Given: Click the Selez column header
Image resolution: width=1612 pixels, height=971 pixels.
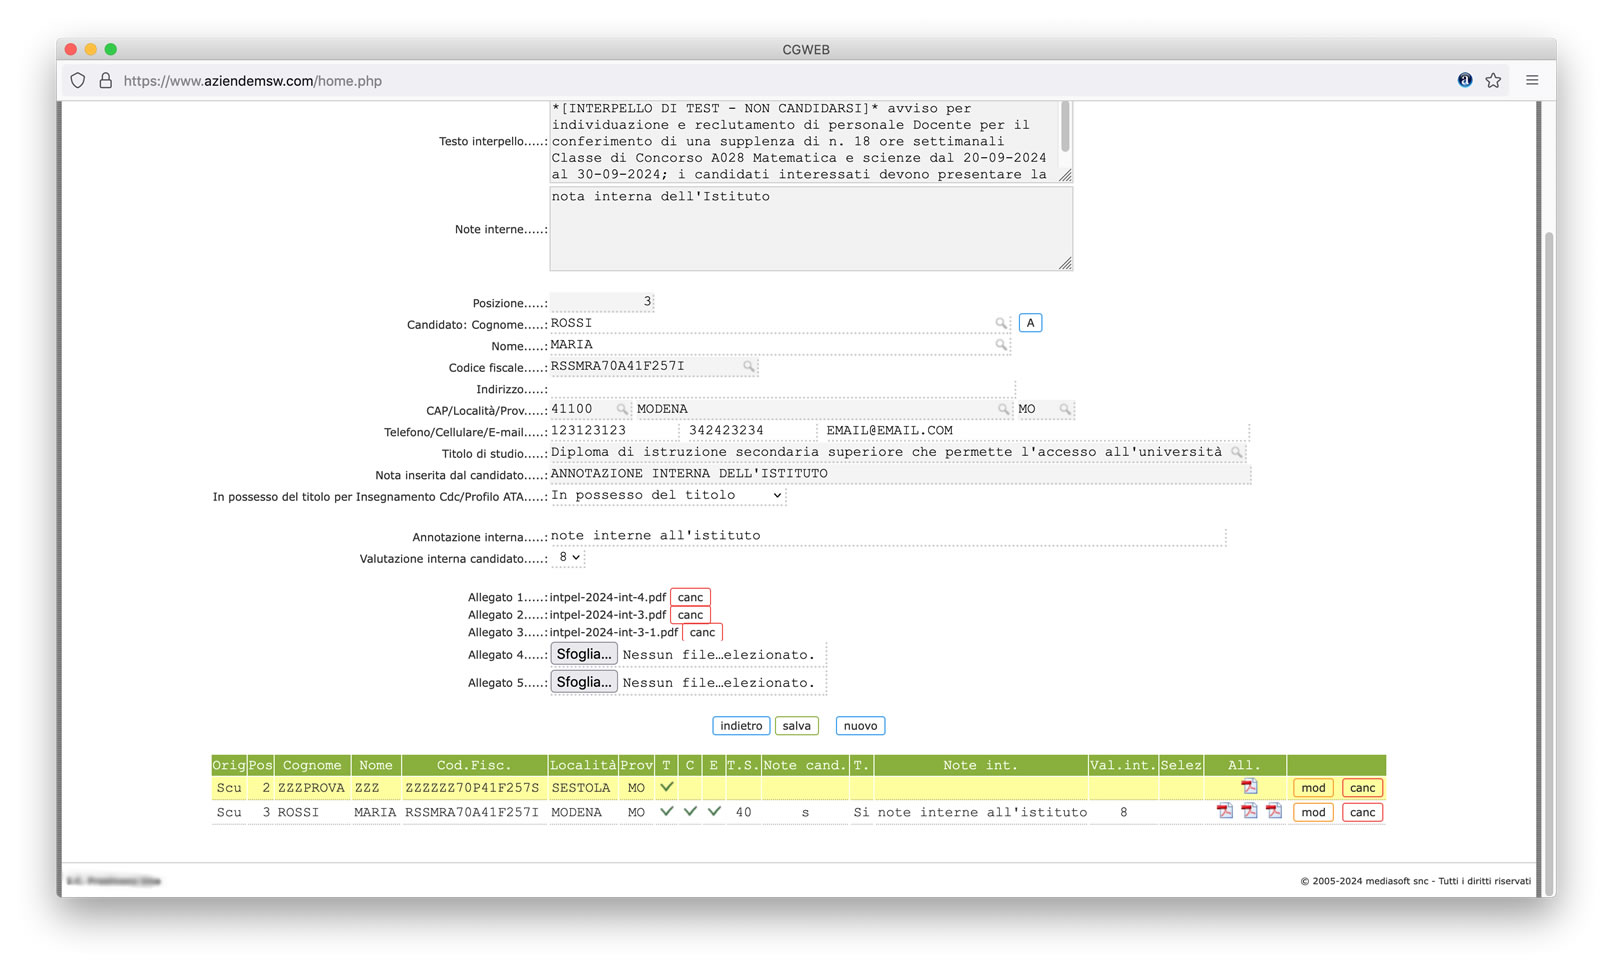Looking at the screenshot, I should [1181, 765].
